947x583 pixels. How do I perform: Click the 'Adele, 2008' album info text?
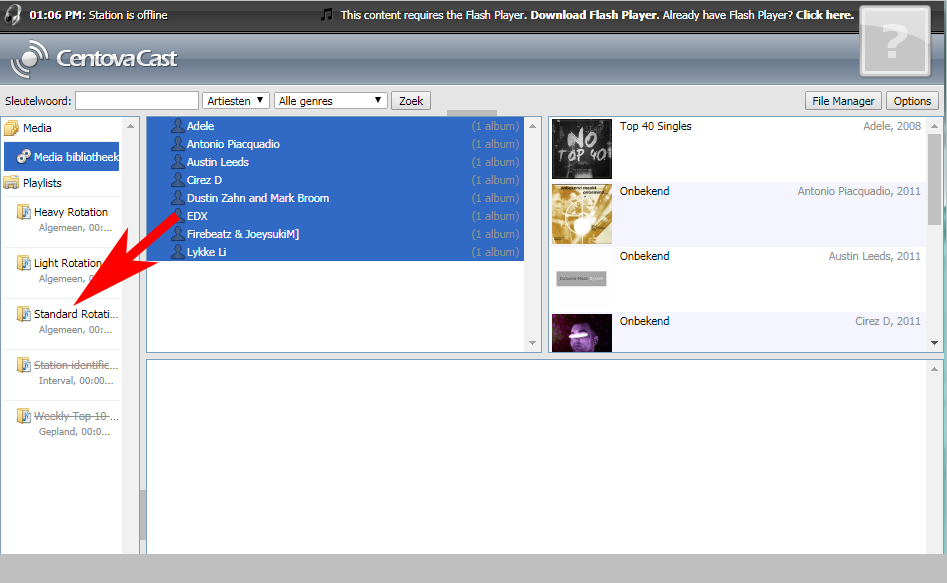pyautogui.click(x=891, y=126)
